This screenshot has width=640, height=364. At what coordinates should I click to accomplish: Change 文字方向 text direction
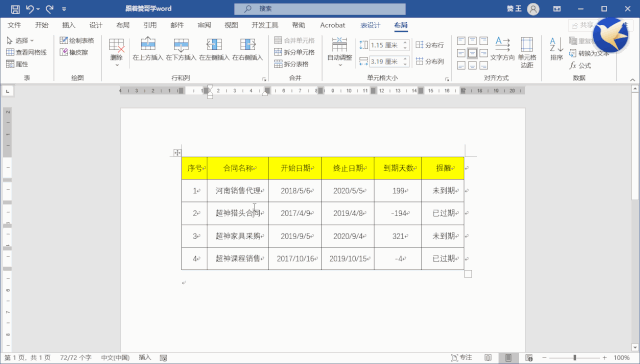(502, 49)
